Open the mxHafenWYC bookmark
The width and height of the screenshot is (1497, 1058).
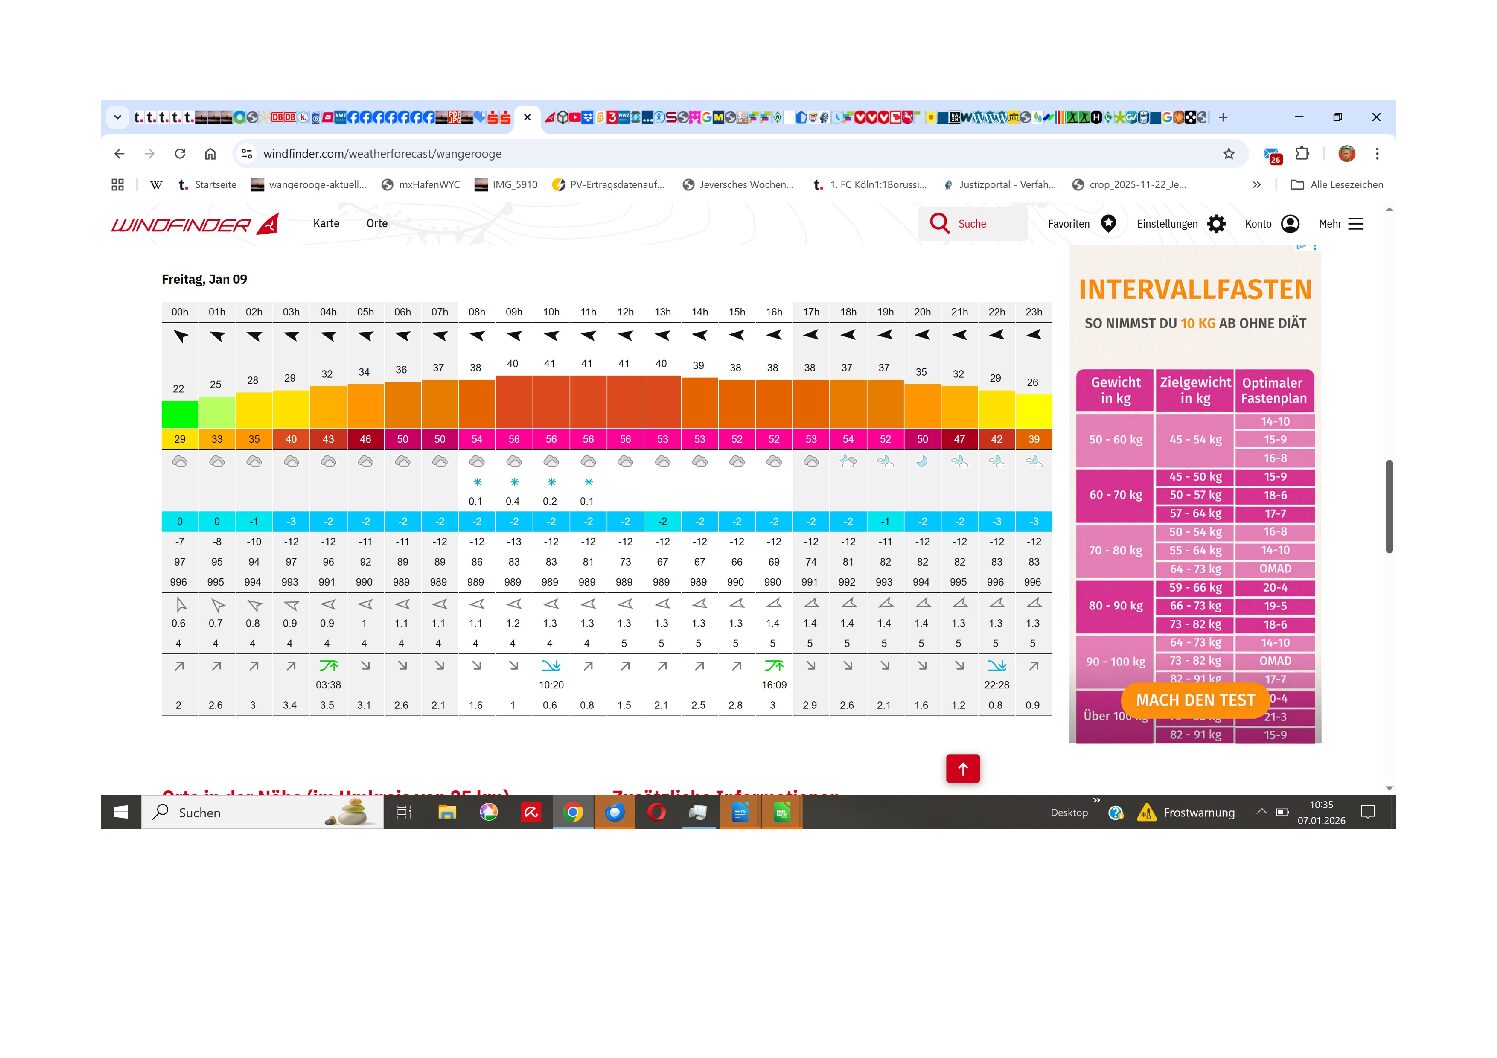pyautogui.click(x=421, y=185)
